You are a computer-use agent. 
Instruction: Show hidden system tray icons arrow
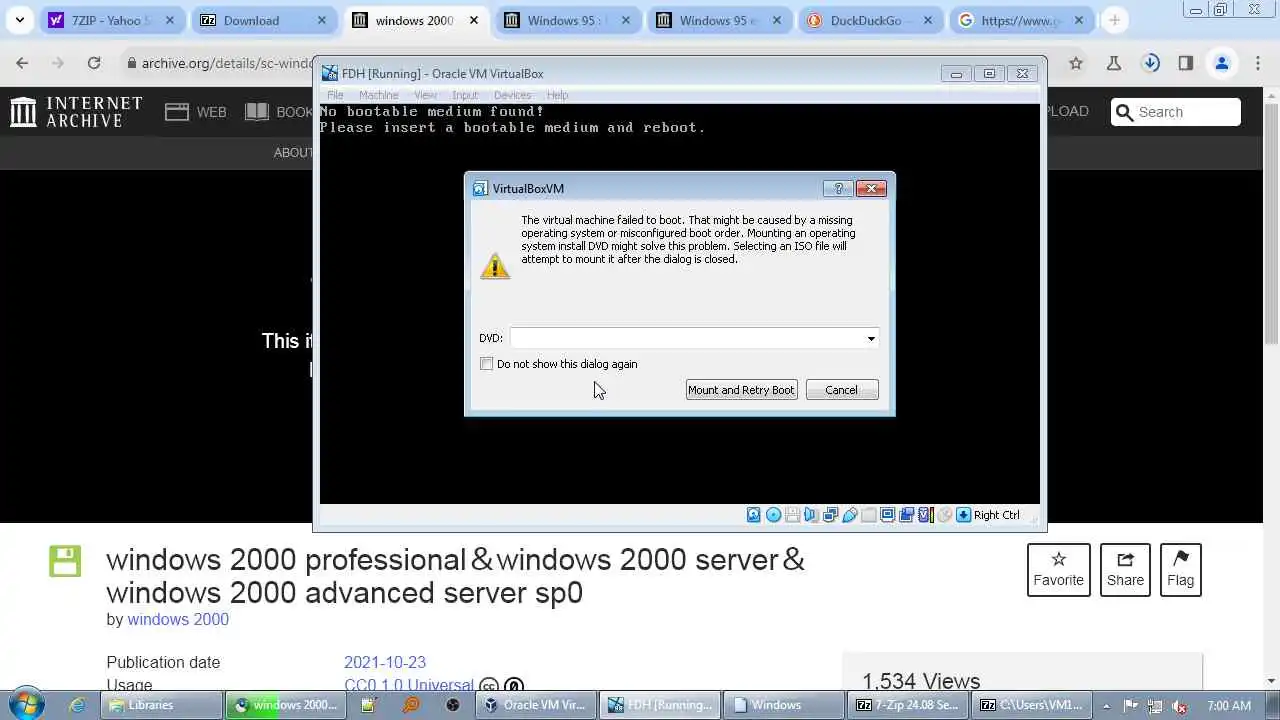(x=1106, y=705)
